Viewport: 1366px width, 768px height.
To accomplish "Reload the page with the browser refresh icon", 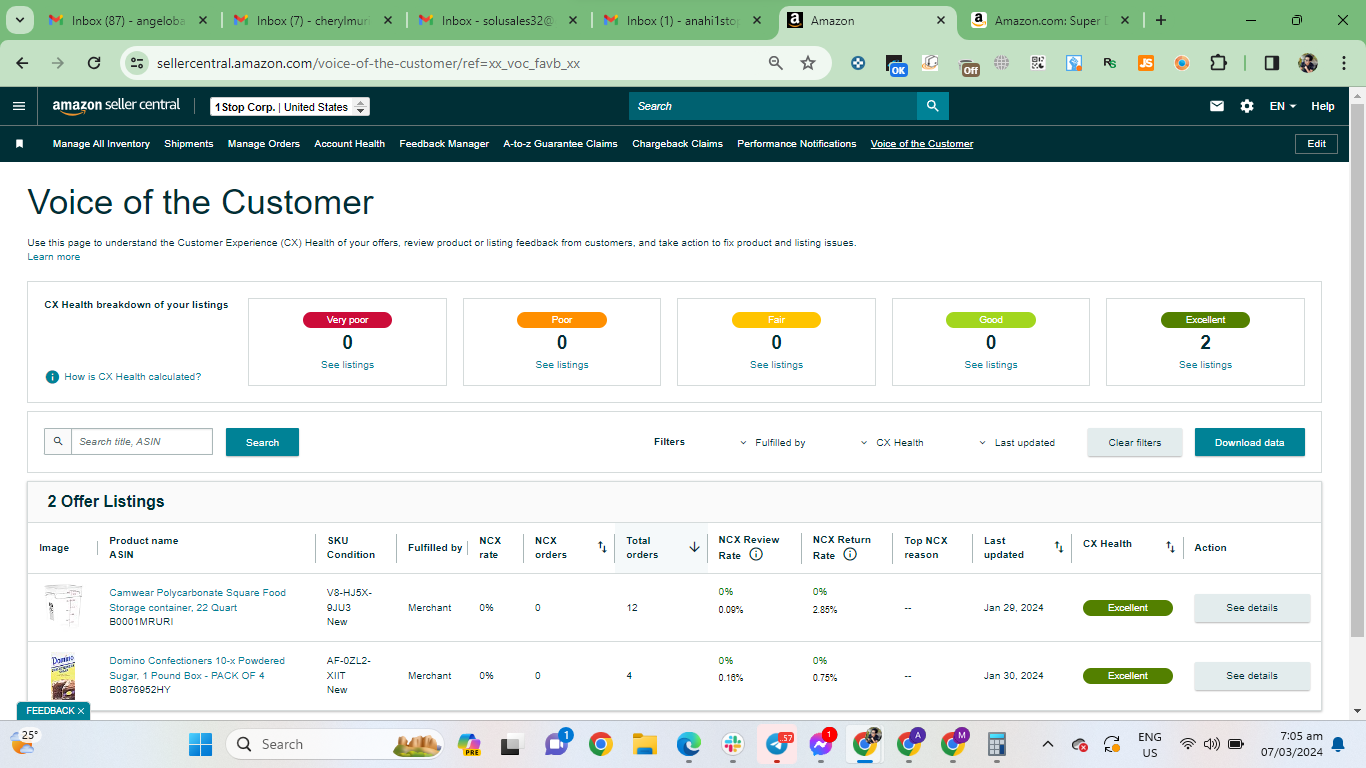I will (94, 63).
